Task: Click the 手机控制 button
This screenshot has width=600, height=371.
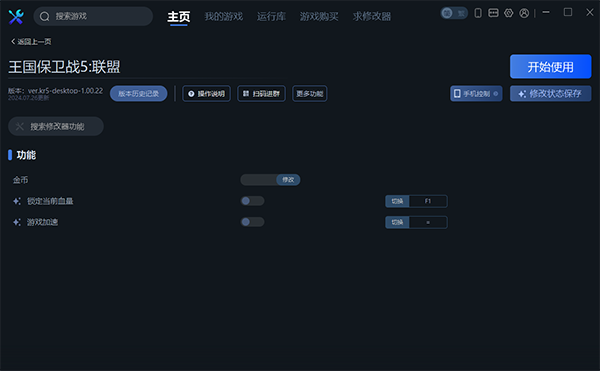Action: (x=476, y=94)
